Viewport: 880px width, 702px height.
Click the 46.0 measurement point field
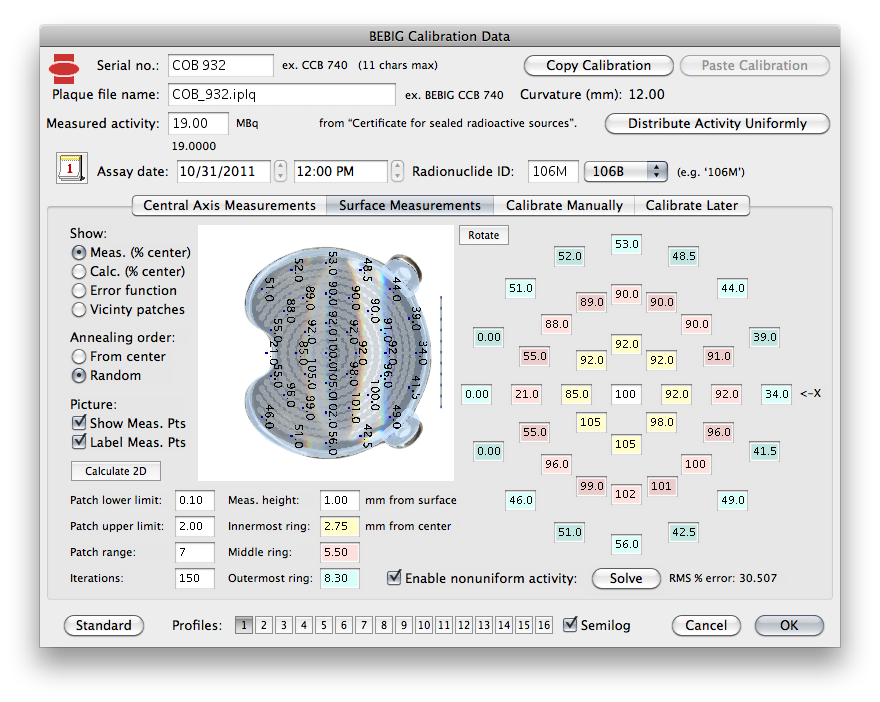point(521,500)
